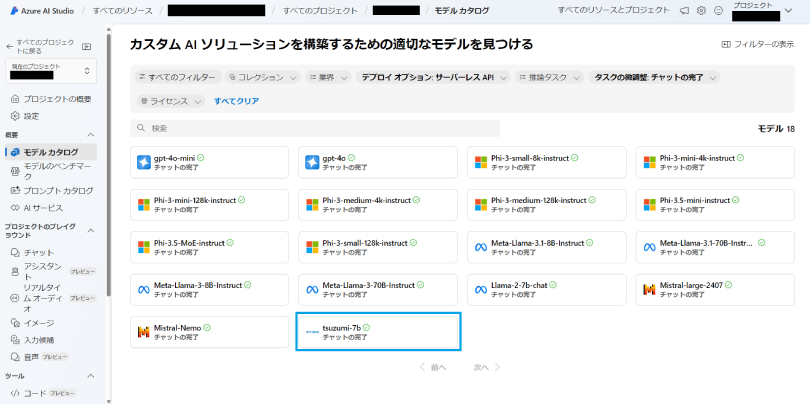The width and height of the screenshot is (810, 404).
Task: Select the tsuzumi-7b model card
Action: tap(378, 331)
